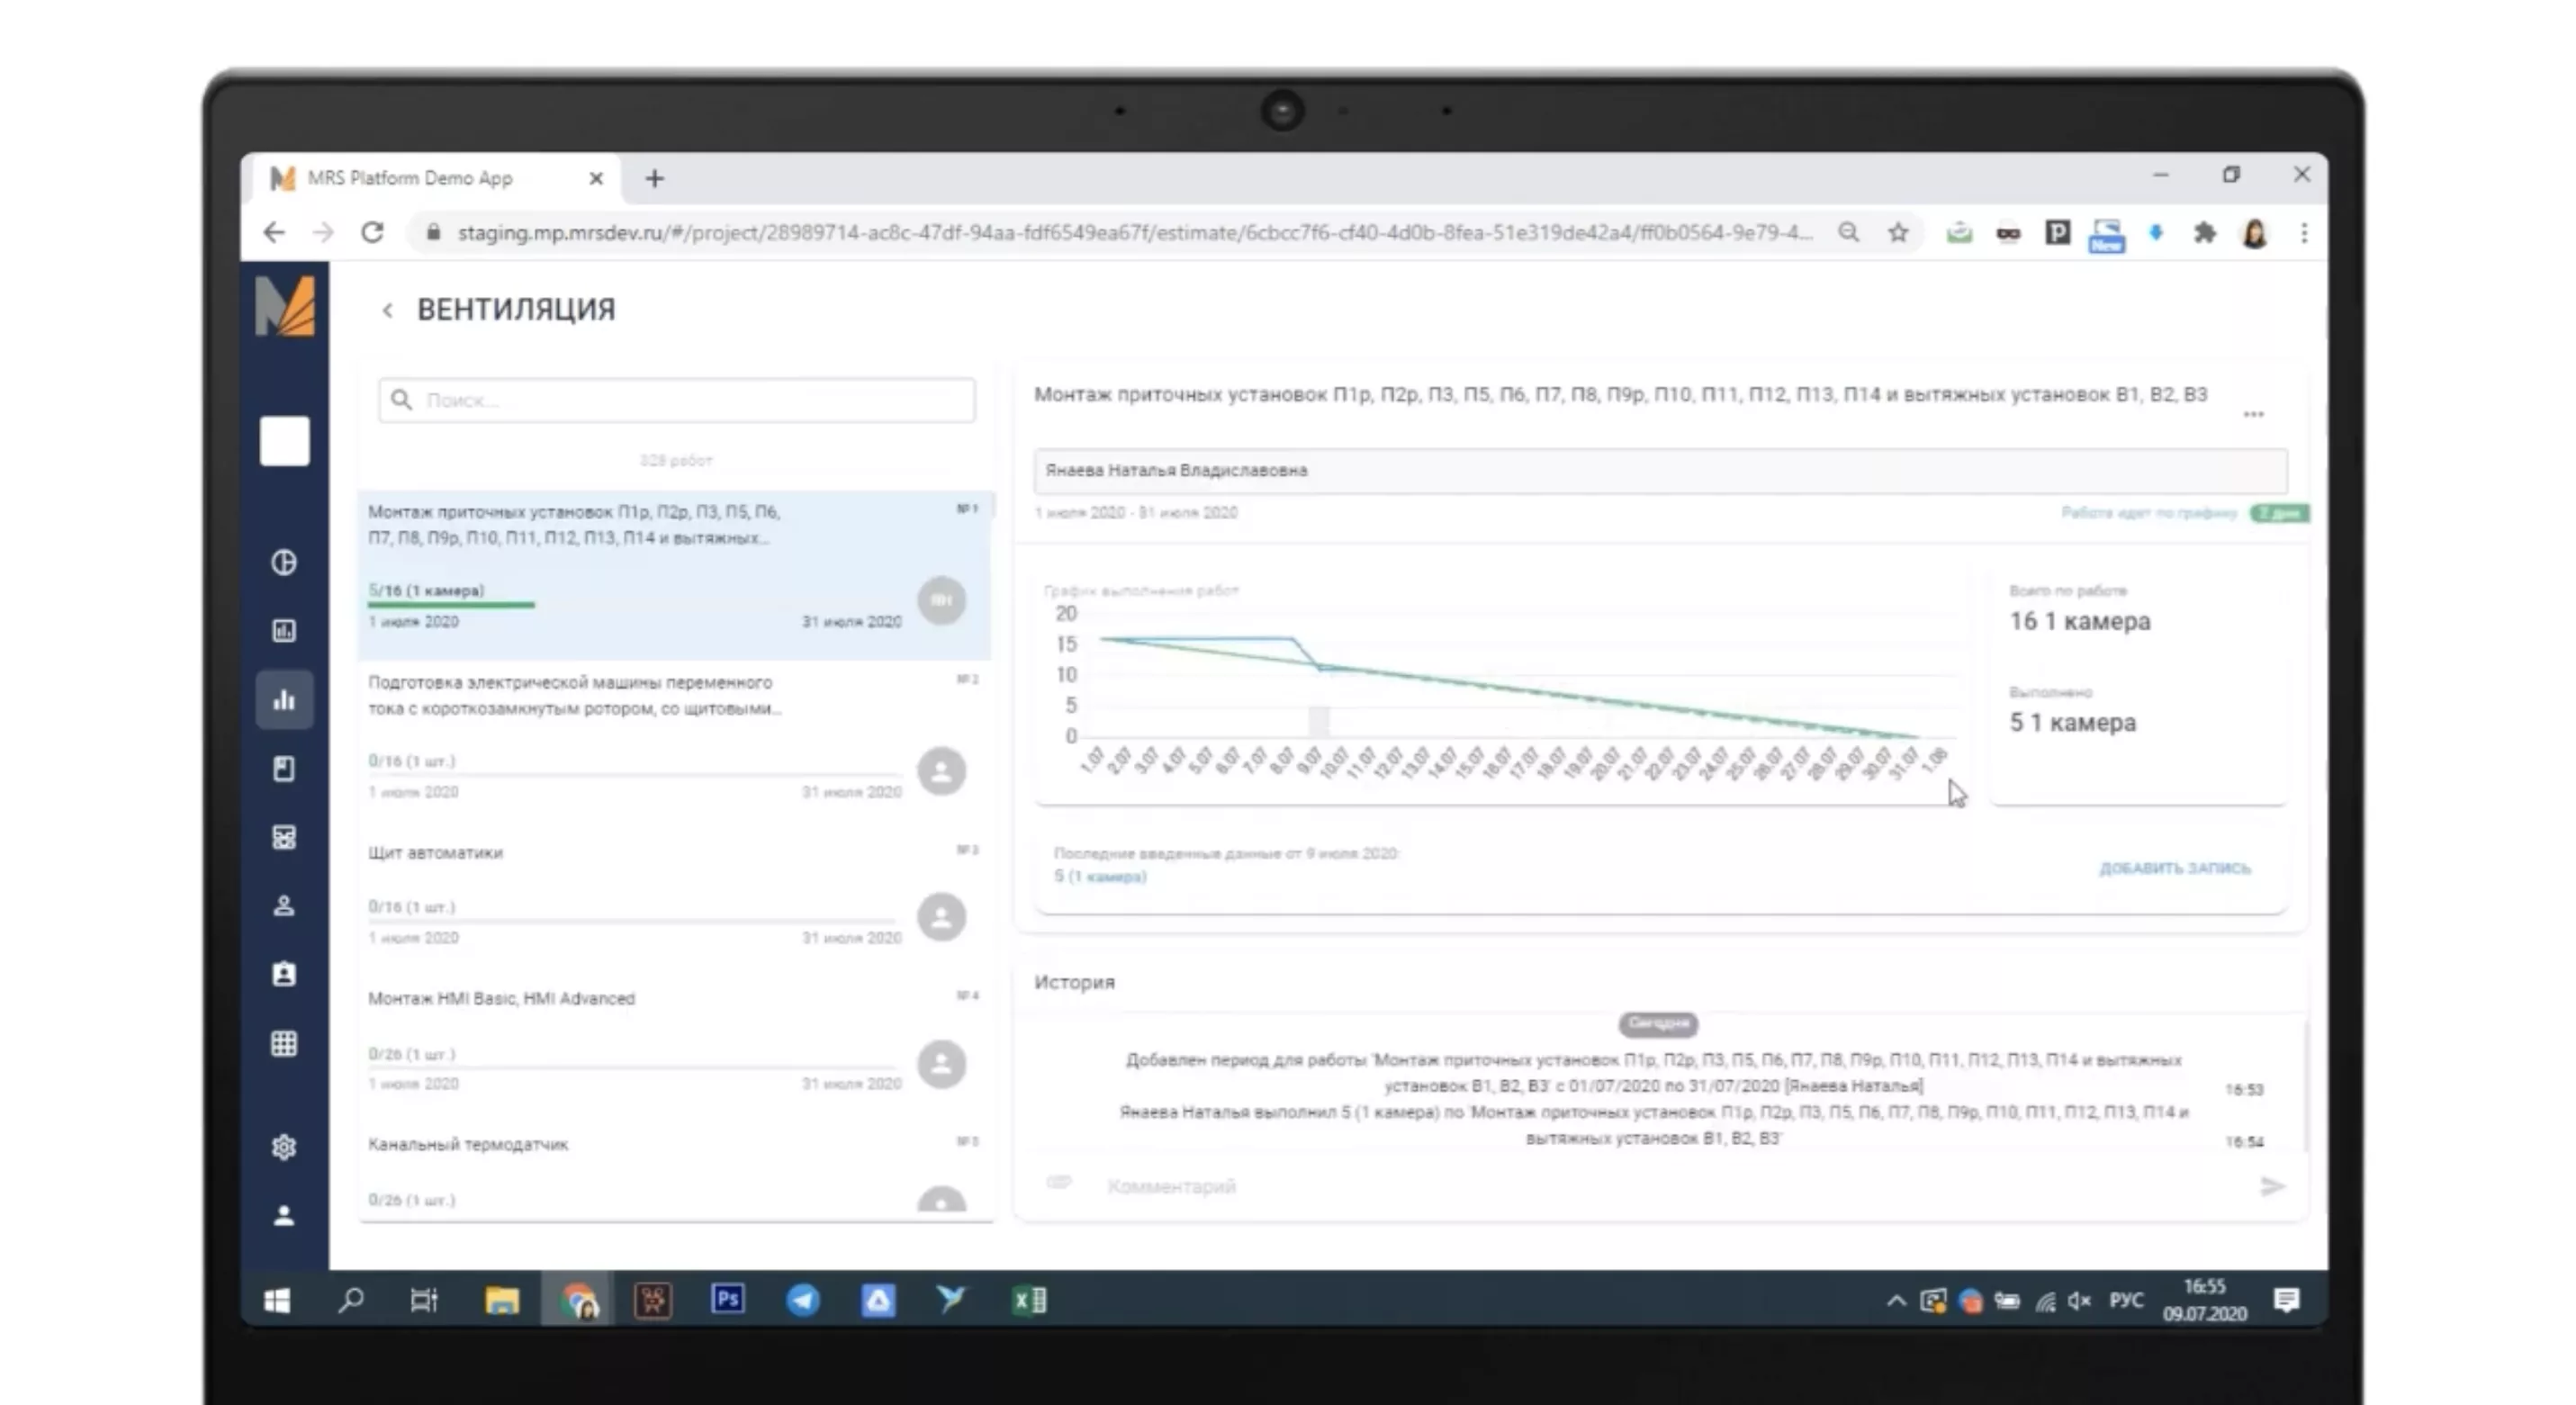Send comment with the arrow icon
The width and height of the screenshot is (2576, 1405).
(2272, 1186)
